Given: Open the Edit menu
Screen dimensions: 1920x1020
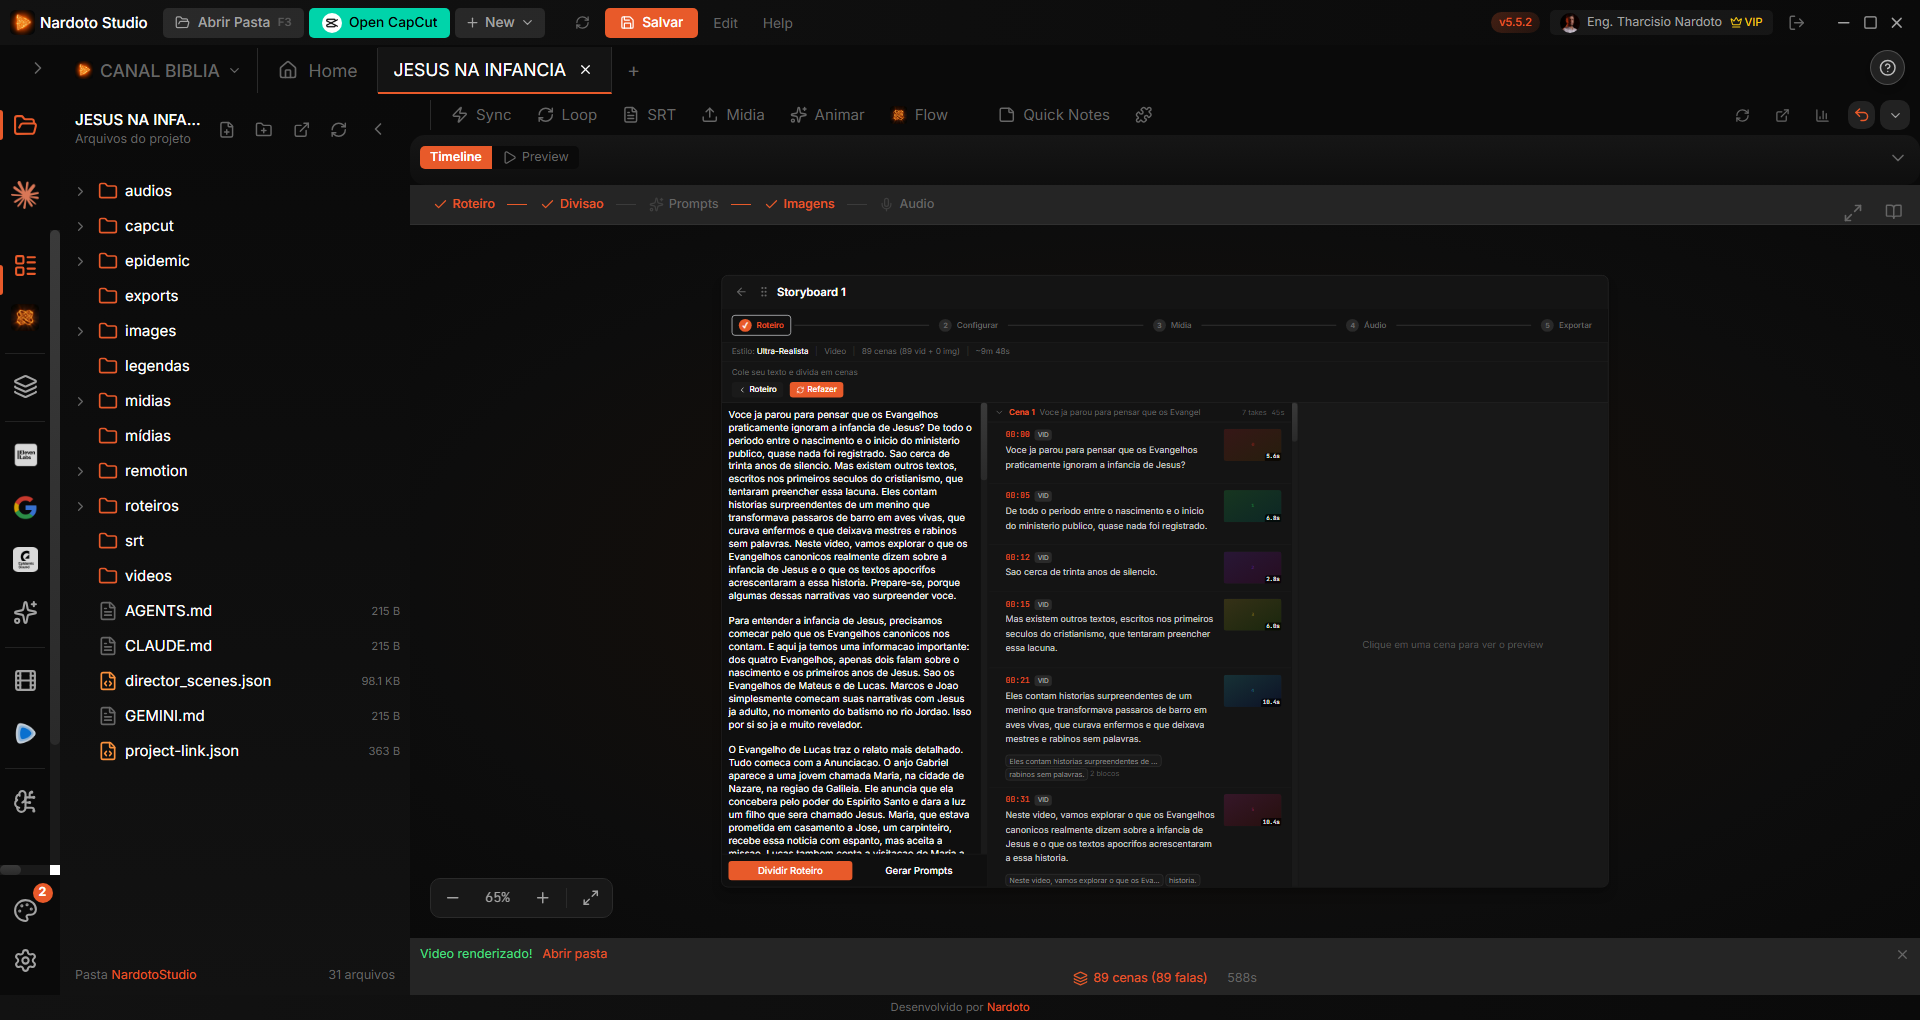Looking at the screenshot, I should click(x=725, y=23).
